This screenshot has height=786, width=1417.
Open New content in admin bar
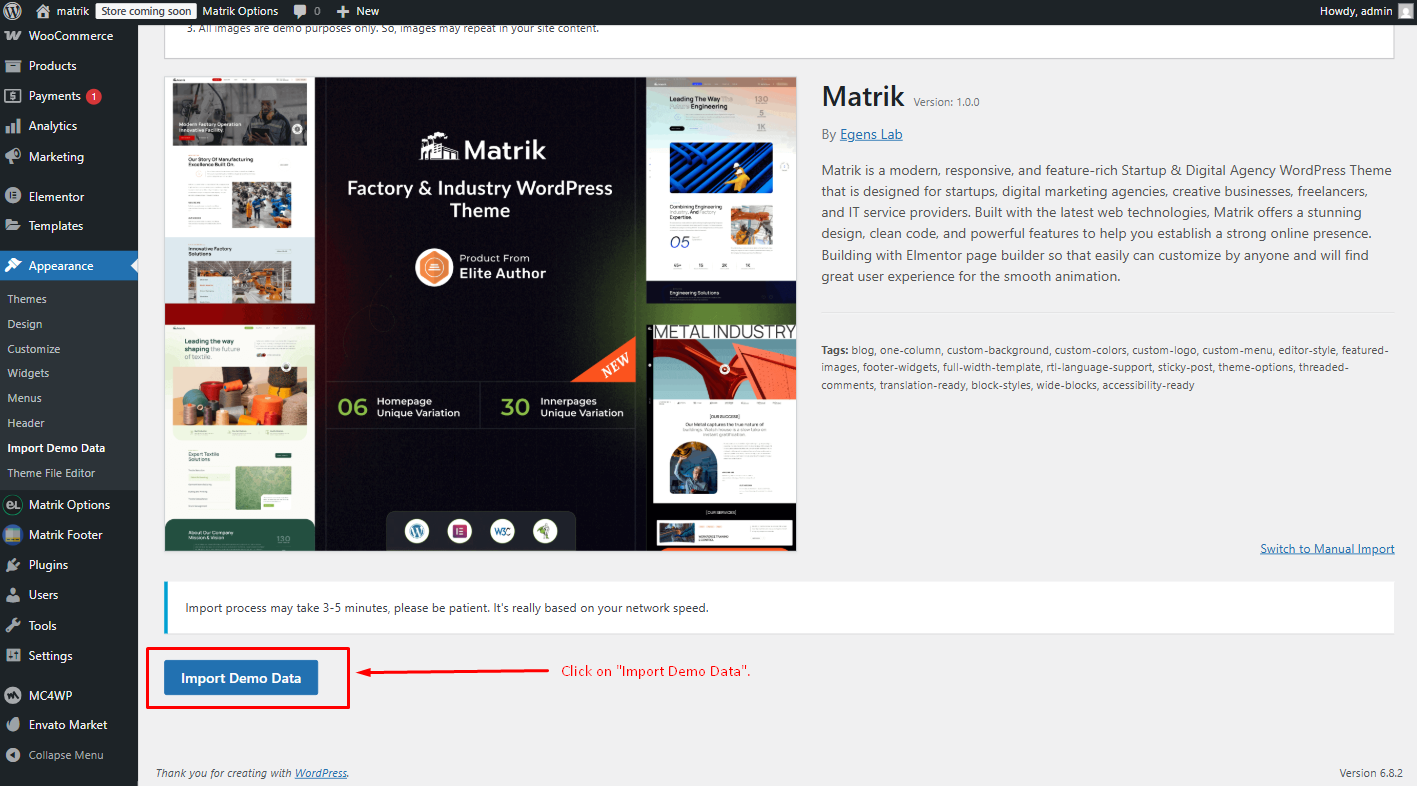pos(358,11)
